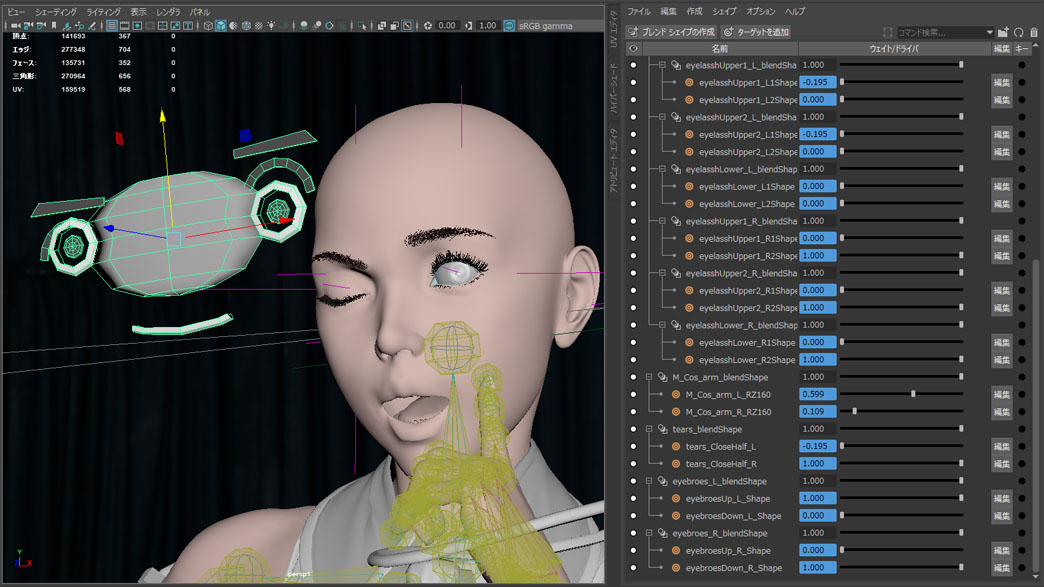Collapse the eyebroes_L_blendShape group

click(649, 481)
